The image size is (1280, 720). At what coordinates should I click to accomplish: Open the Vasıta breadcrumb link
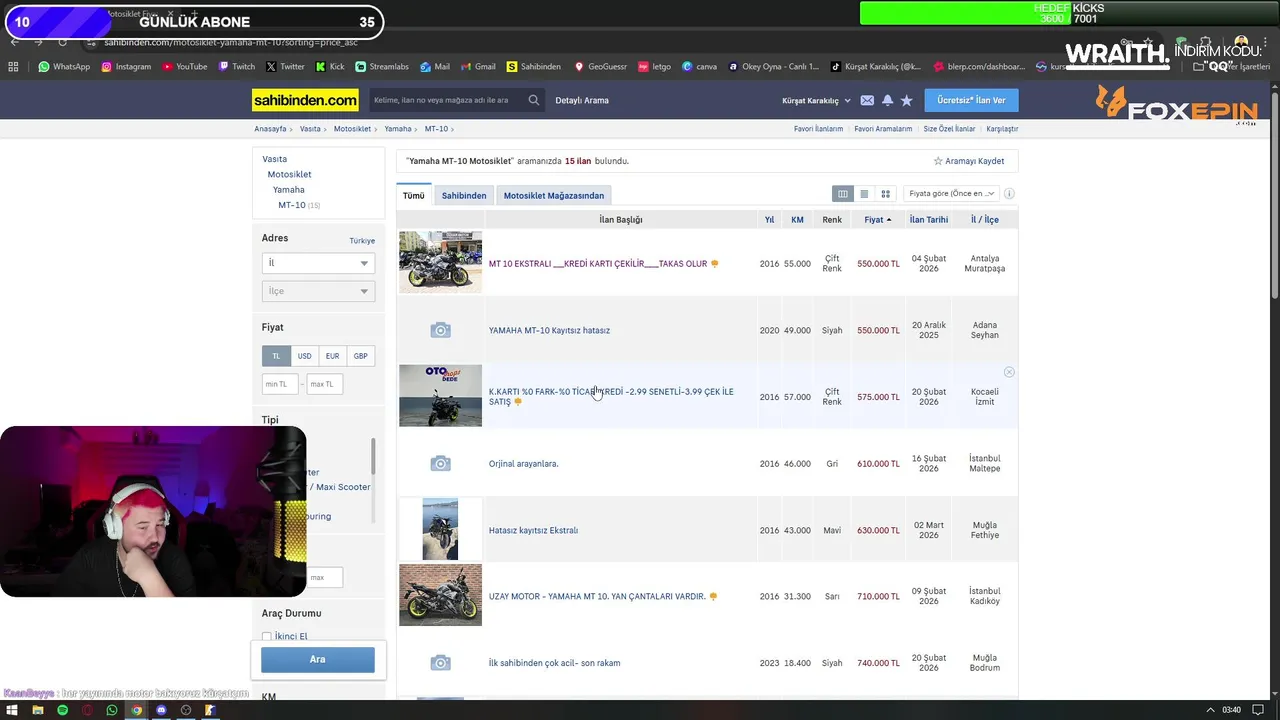310,129
